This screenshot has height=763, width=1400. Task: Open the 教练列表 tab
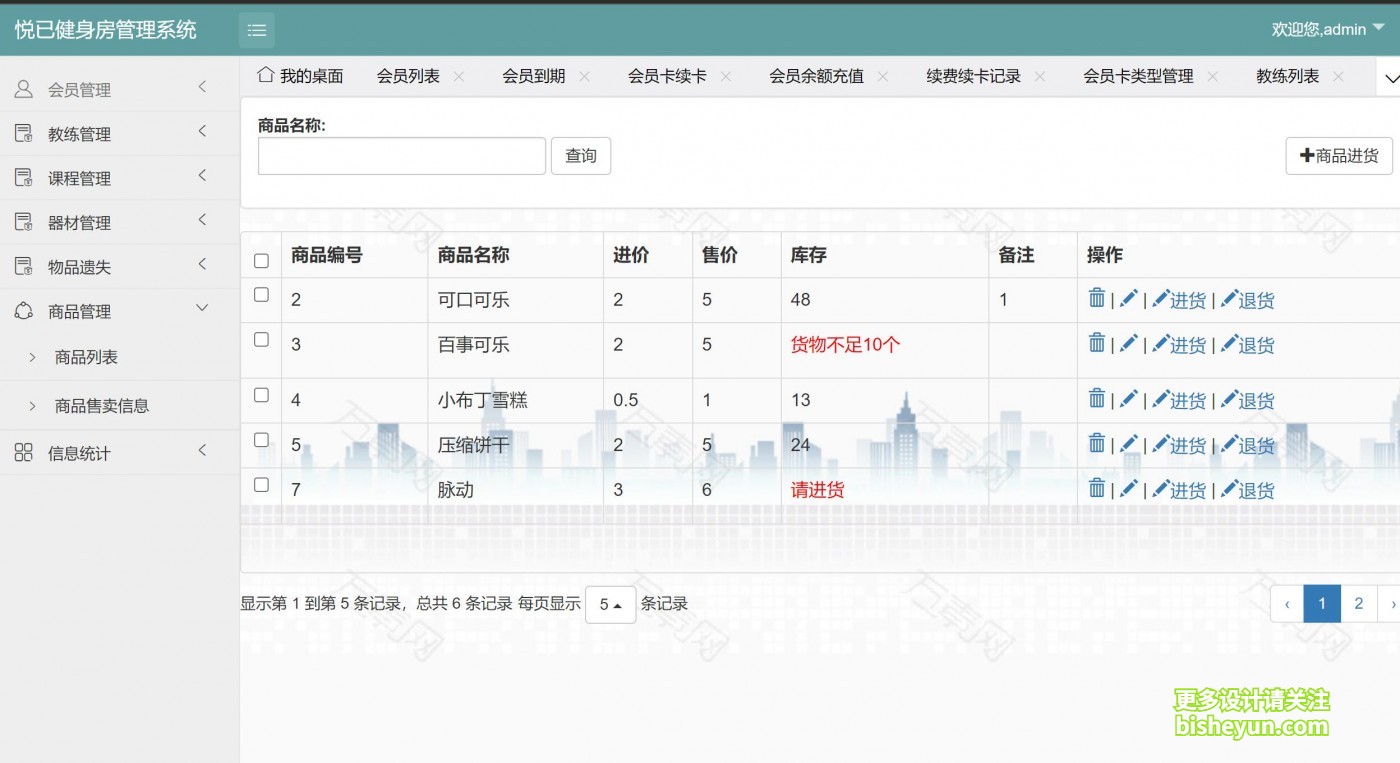click(1286, 75)
